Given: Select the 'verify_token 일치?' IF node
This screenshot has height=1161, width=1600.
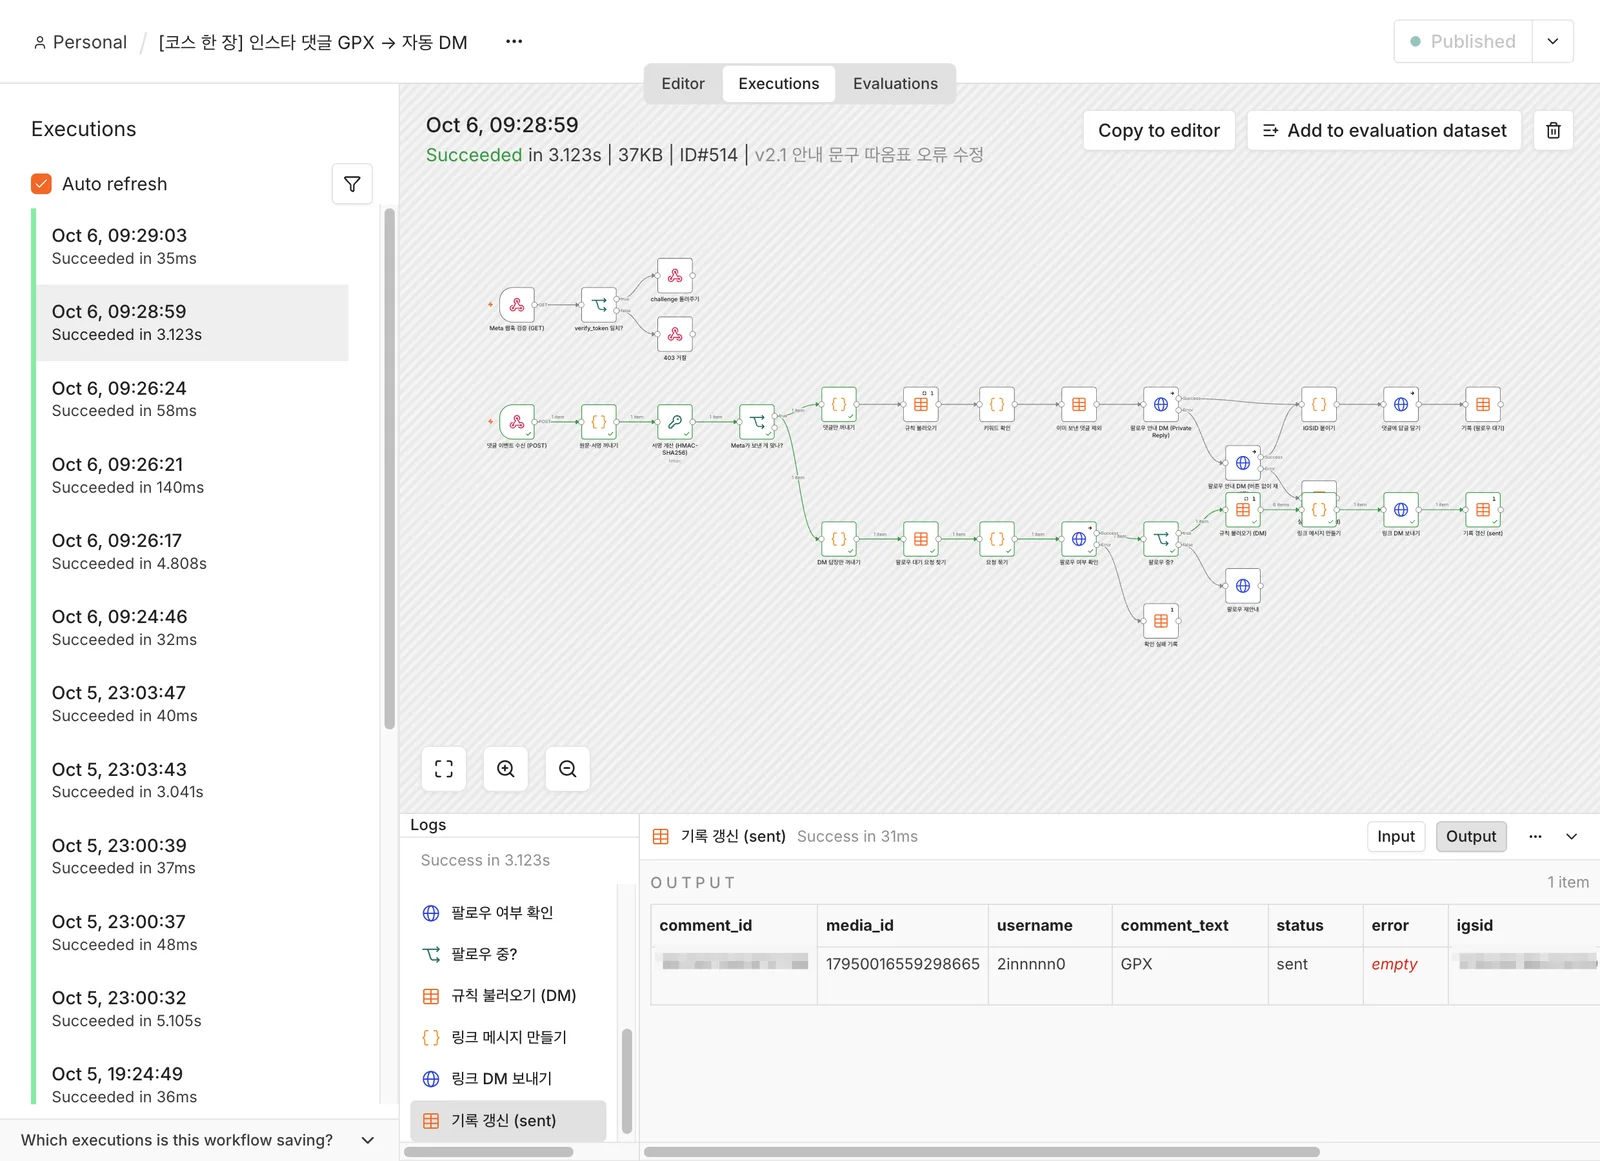Looking at the screenshot, I should 599,305.
